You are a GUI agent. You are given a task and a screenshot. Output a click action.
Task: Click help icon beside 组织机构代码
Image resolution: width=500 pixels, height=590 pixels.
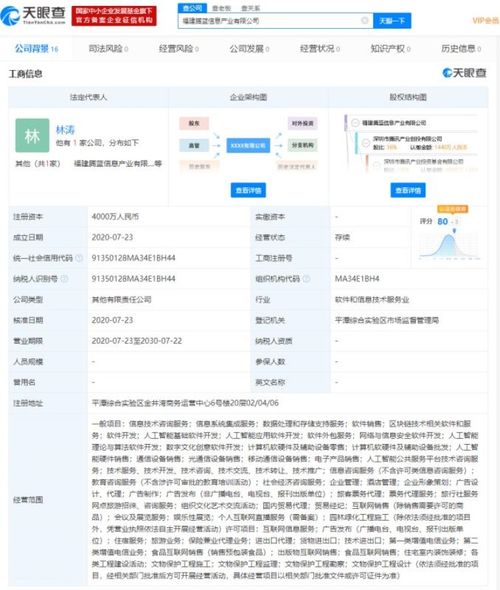tap(307, 279)
